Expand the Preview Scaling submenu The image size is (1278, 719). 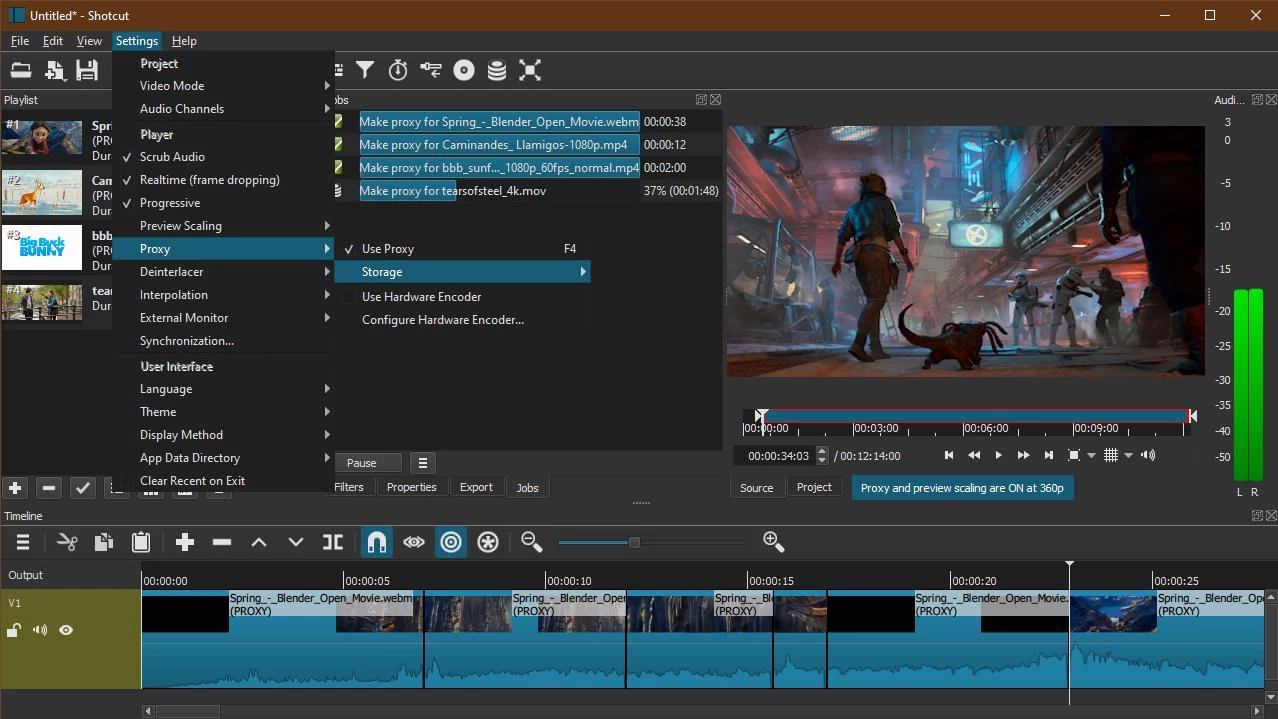coord(223,226)
